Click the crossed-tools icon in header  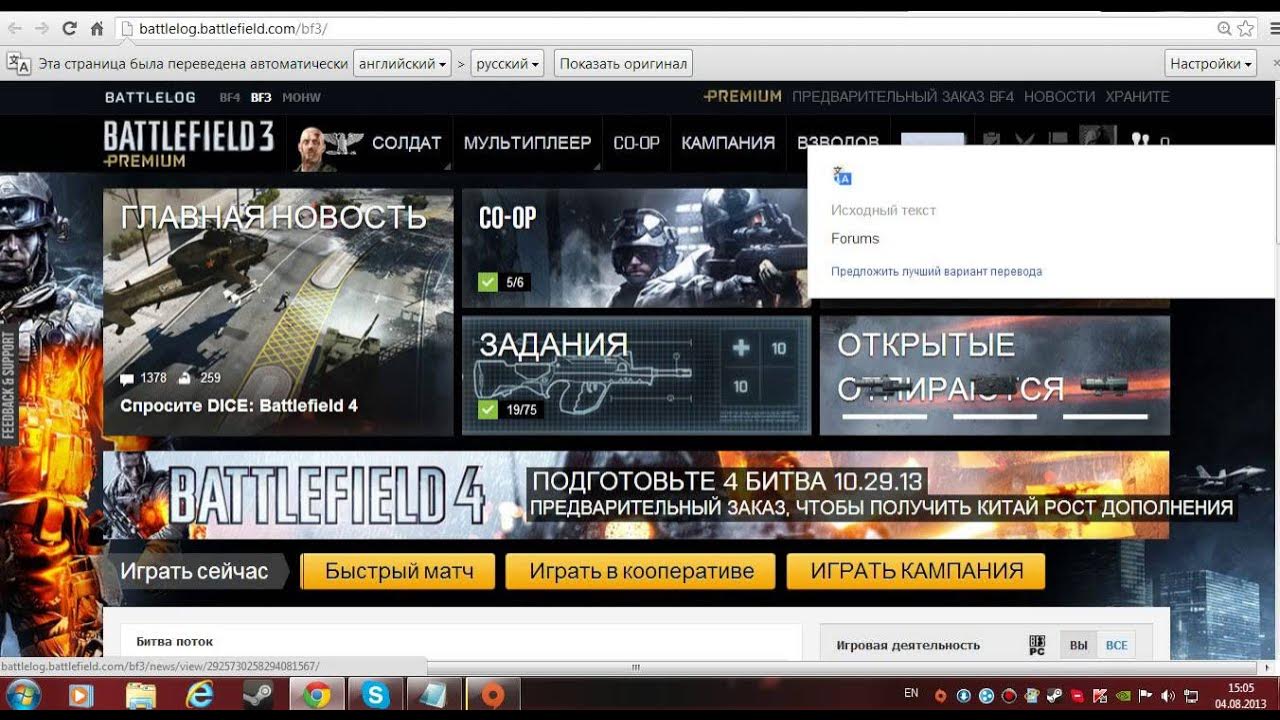click(1025, 141)
